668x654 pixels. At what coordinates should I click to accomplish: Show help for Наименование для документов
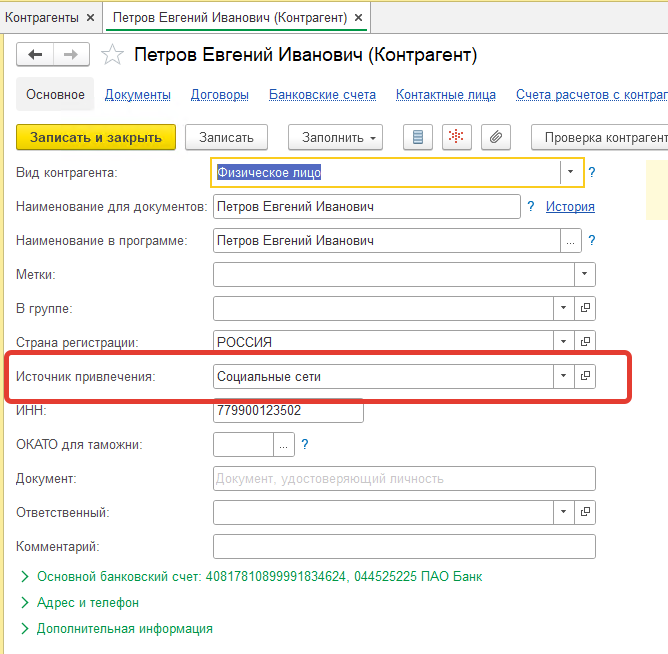[x=530, y=206]
